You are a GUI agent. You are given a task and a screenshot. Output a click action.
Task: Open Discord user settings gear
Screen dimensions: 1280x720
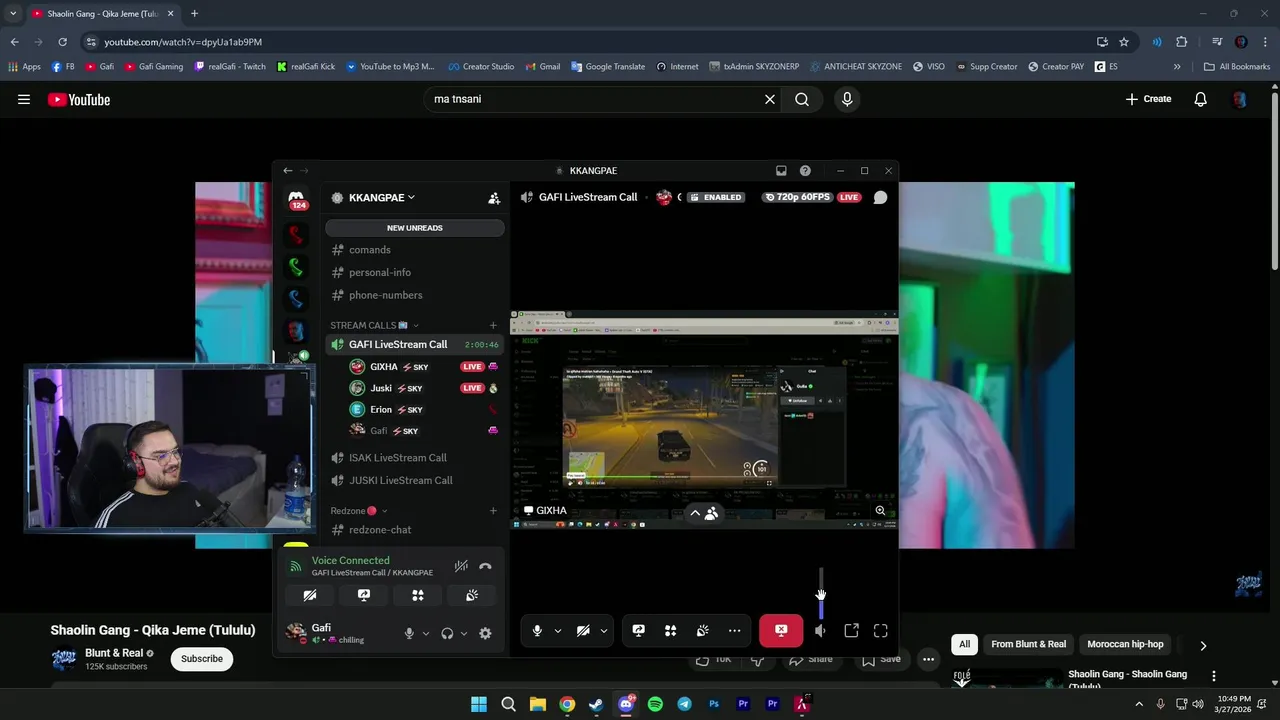pos(485,633)
